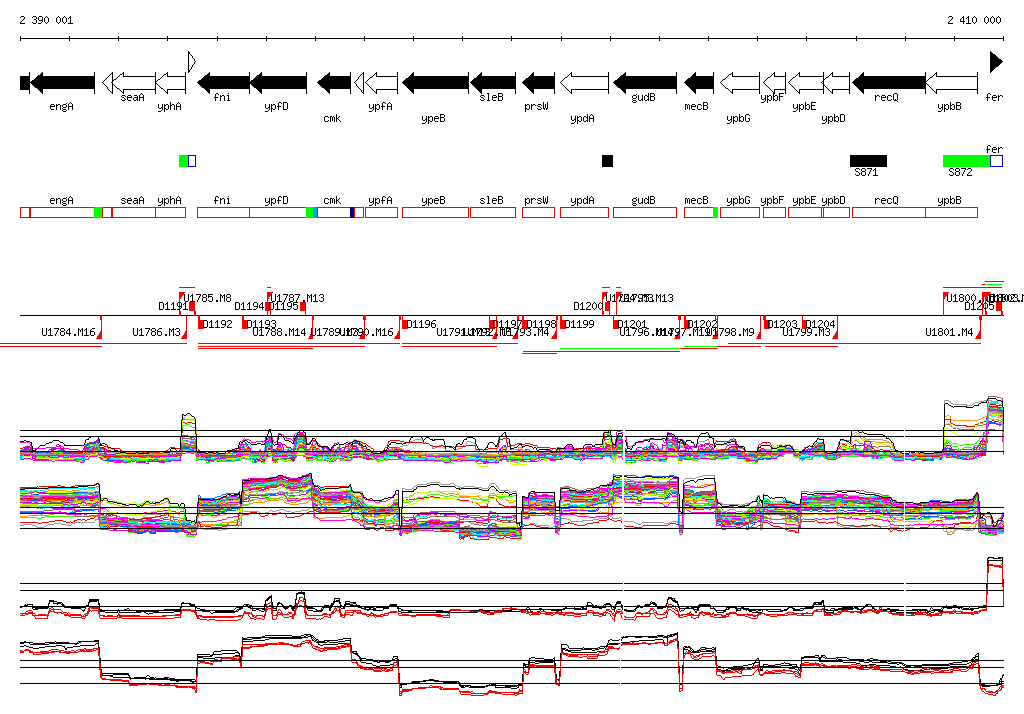Click the white ypbB gene arrow
The width and height of the screenshot is (1024, 714).
[x=952, y=82]
